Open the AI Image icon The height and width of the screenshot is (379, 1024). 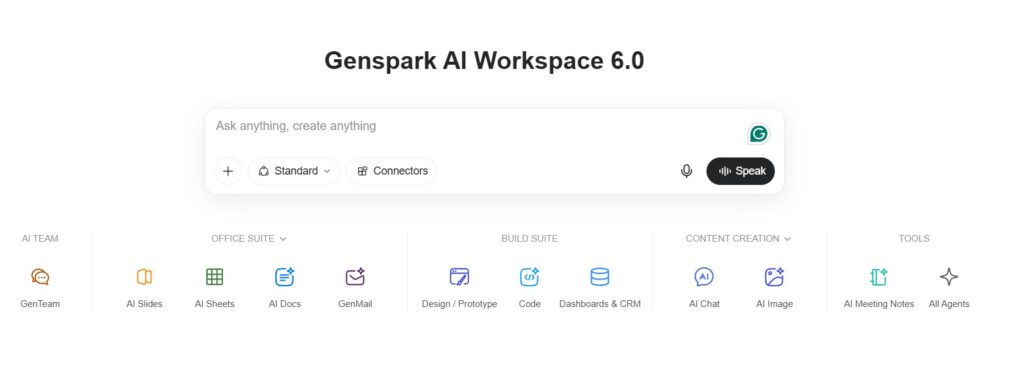(775, 277)
